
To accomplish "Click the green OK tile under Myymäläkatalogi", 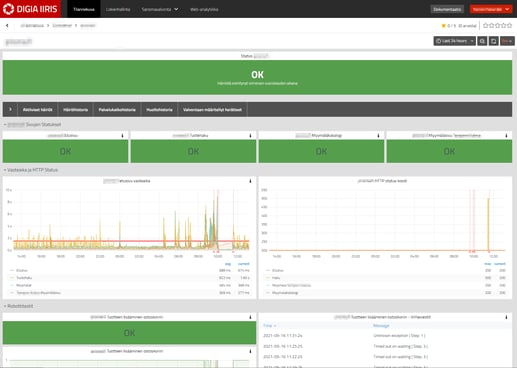I will (321, 151).
